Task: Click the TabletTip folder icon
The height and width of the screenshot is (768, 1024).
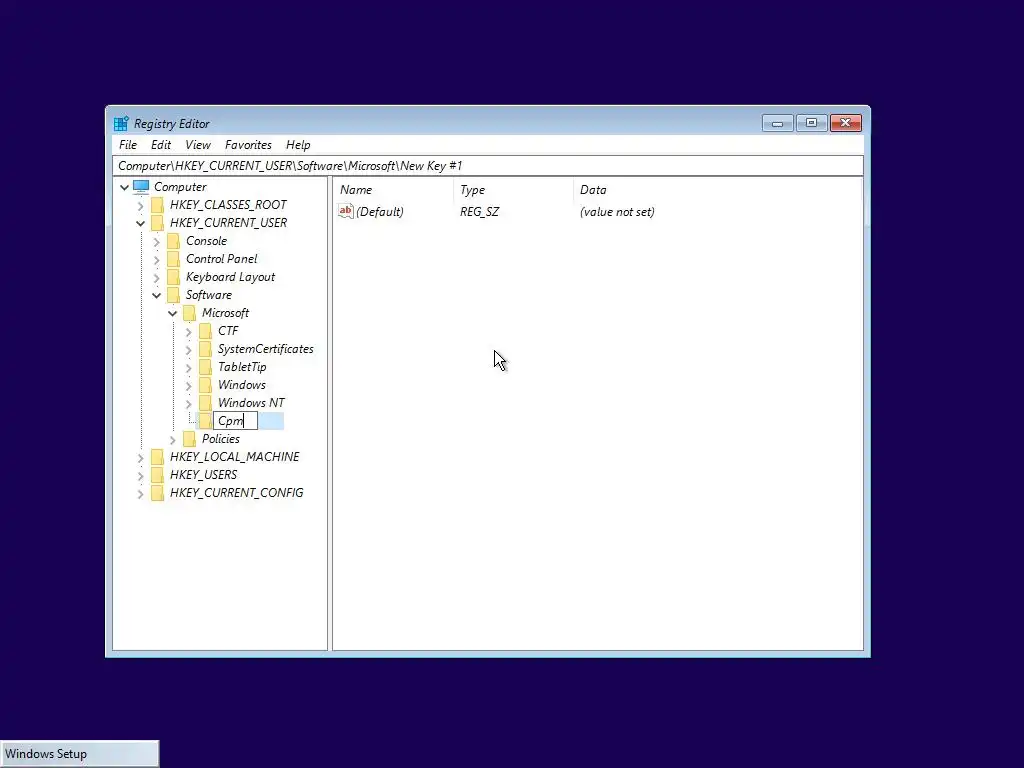Action: click(205, 367)
